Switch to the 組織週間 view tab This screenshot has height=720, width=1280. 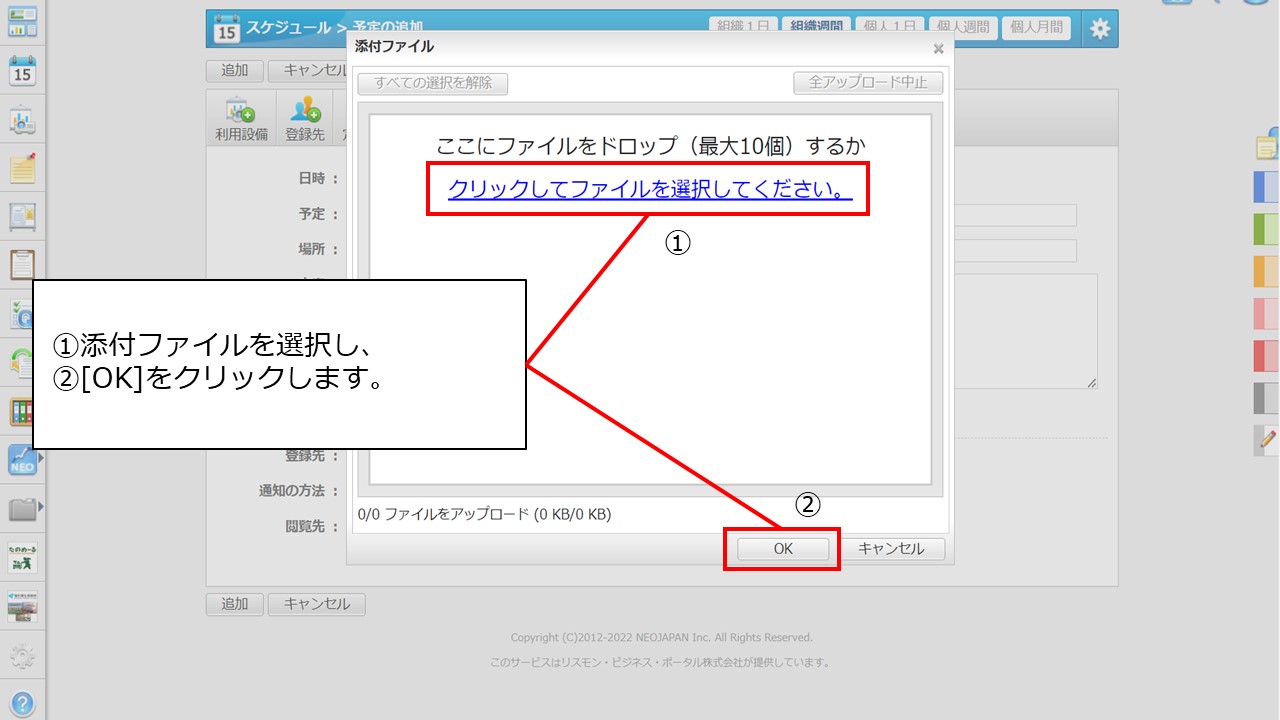click(x=816, y=28)
